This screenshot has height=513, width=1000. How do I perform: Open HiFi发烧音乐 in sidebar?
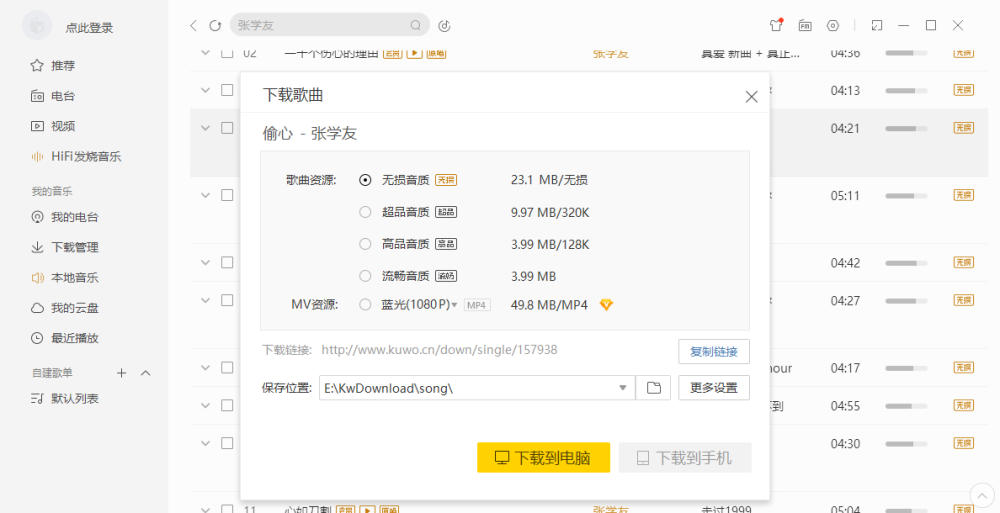76,156
